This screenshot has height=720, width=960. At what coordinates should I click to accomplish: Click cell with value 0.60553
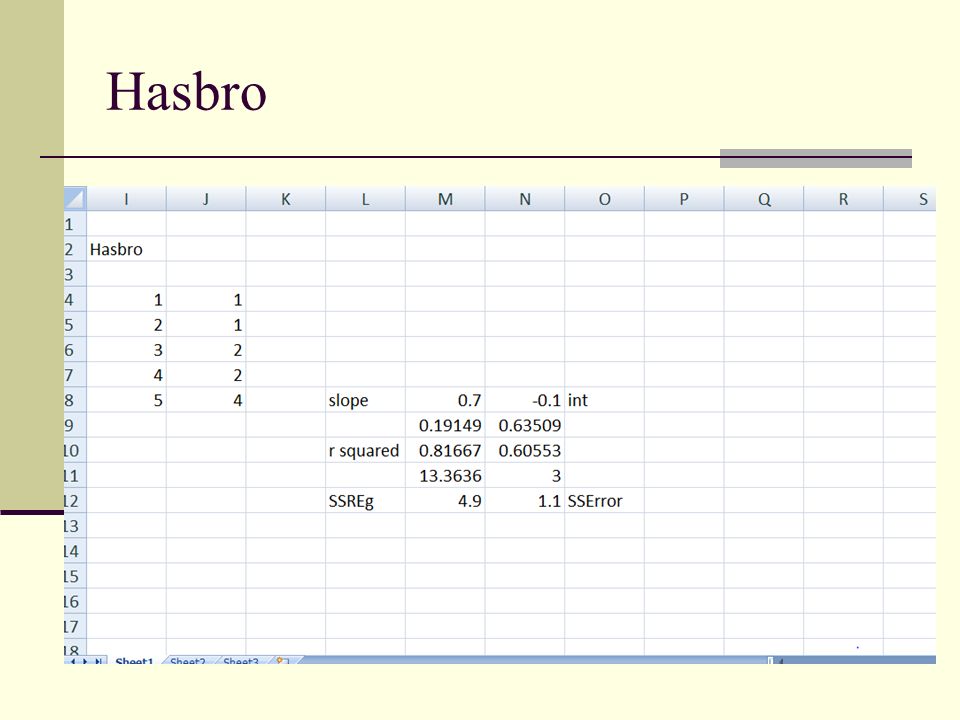525,451
